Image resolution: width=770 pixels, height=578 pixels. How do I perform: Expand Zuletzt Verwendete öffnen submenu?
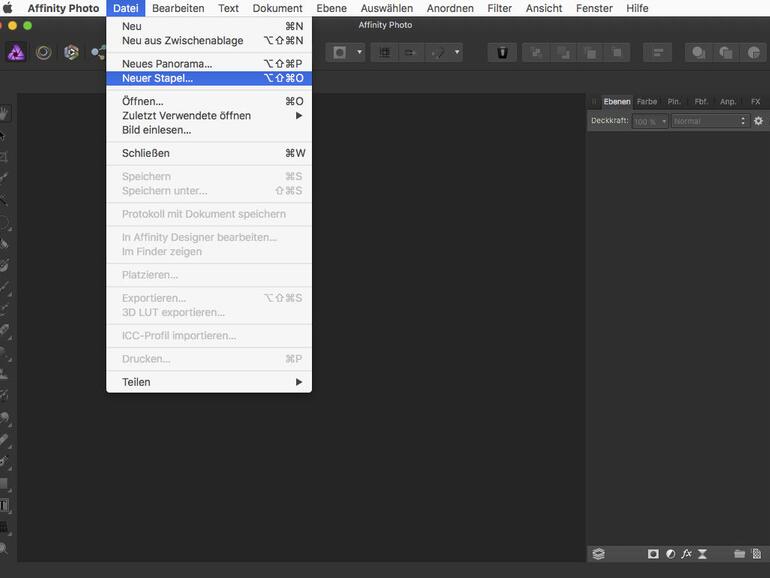[x=209, y=115]
